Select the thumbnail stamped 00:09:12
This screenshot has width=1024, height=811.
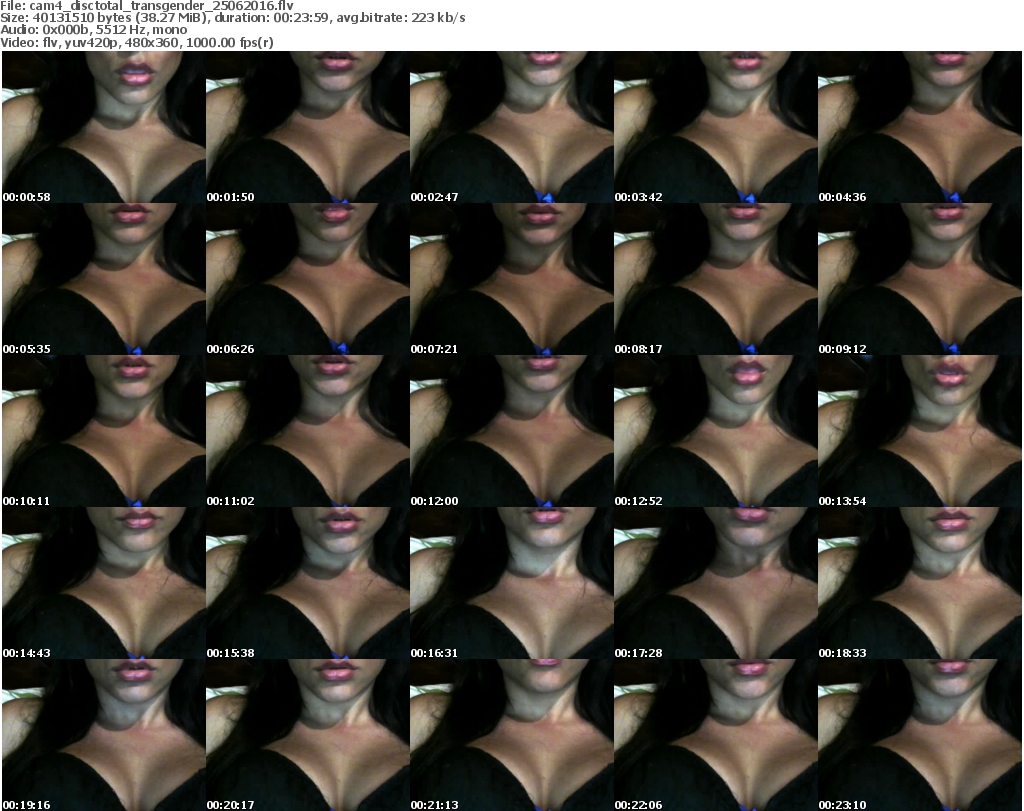click(920, 279)
